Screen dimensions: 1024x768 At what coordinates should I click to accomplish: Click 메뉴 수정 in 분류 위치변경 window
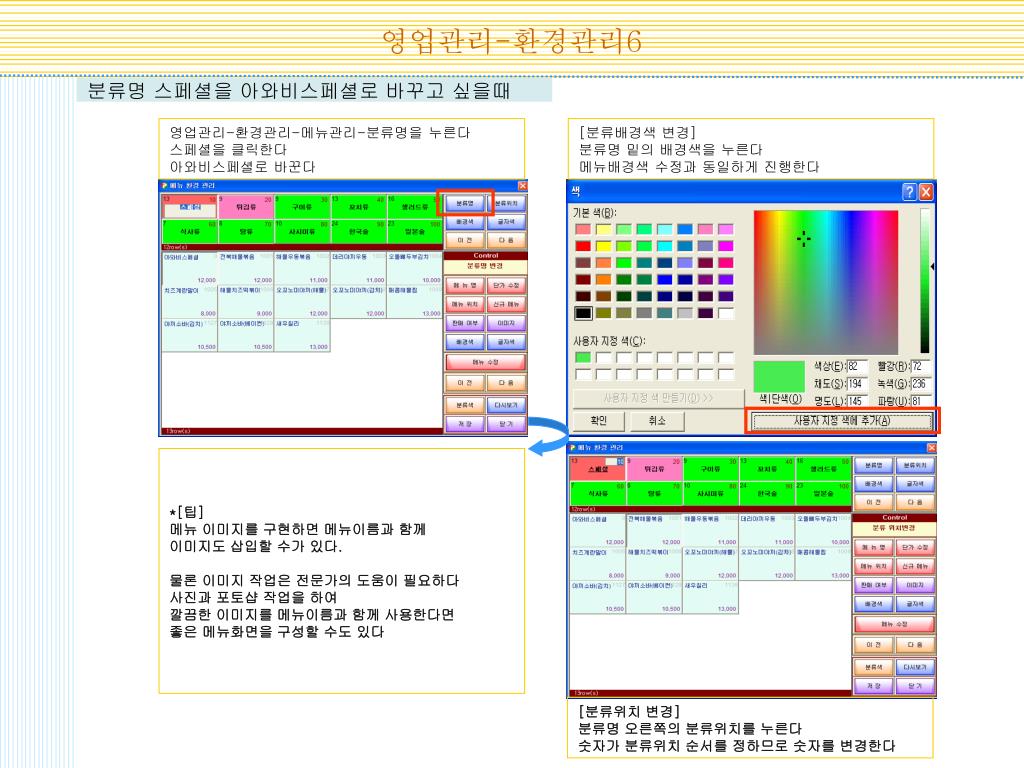point(894,624)
